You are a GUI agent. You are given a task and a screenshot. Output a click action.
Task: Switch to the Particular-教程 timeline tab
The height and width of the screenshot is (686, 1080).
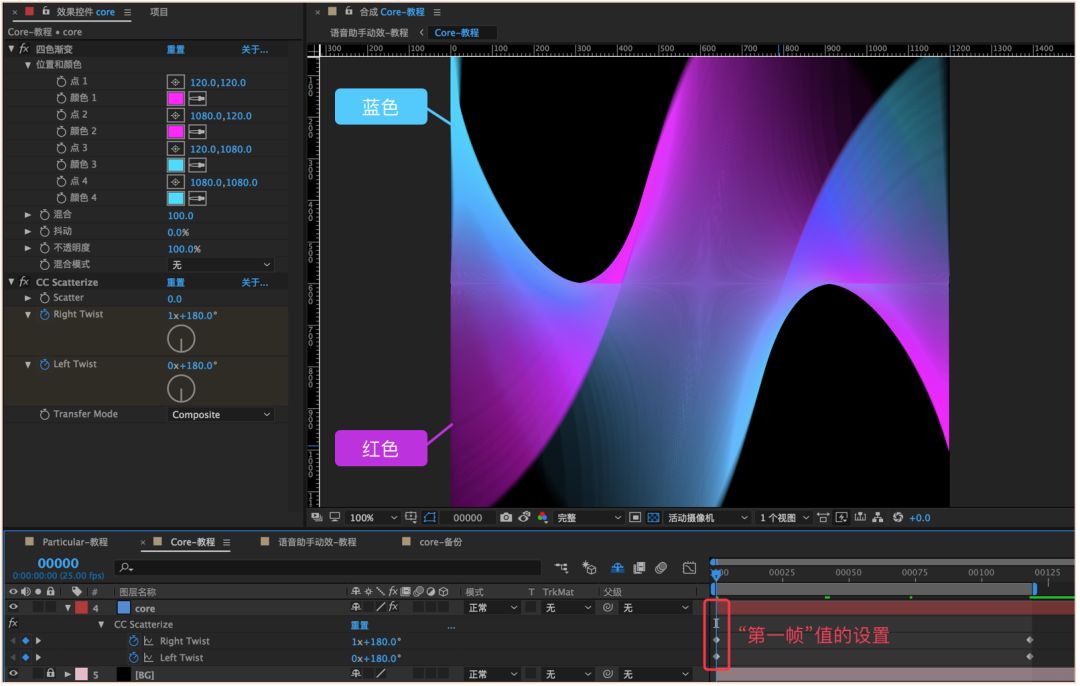coord(74,542)
